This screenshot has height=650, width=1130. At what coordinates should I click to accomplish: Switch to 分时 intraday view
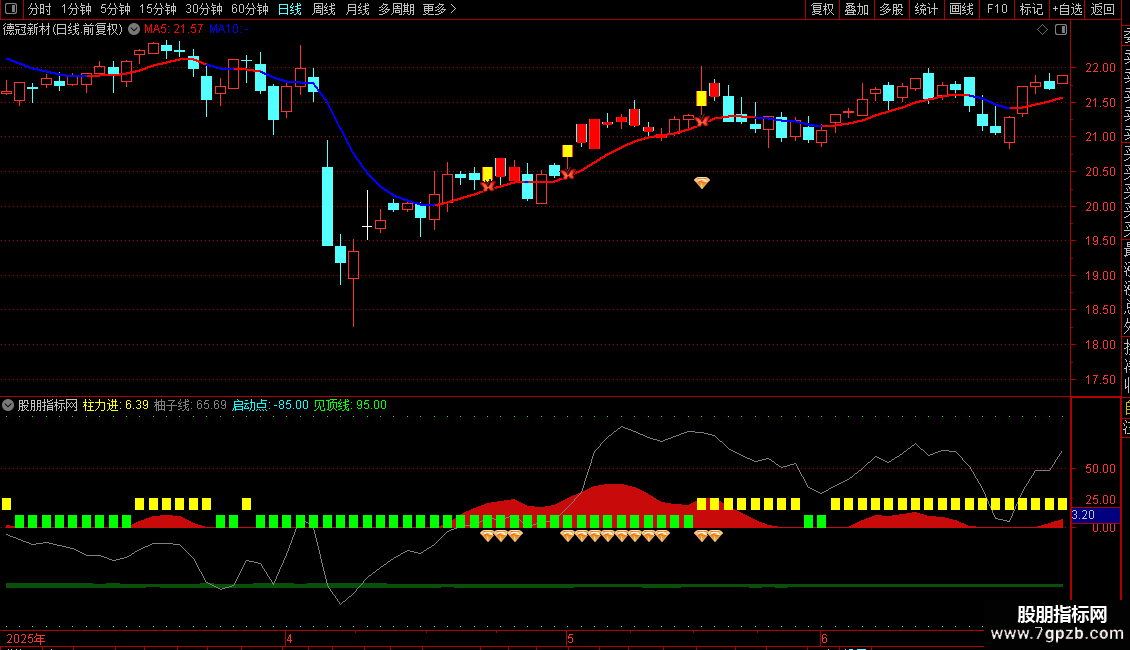[x=40, y=9]
